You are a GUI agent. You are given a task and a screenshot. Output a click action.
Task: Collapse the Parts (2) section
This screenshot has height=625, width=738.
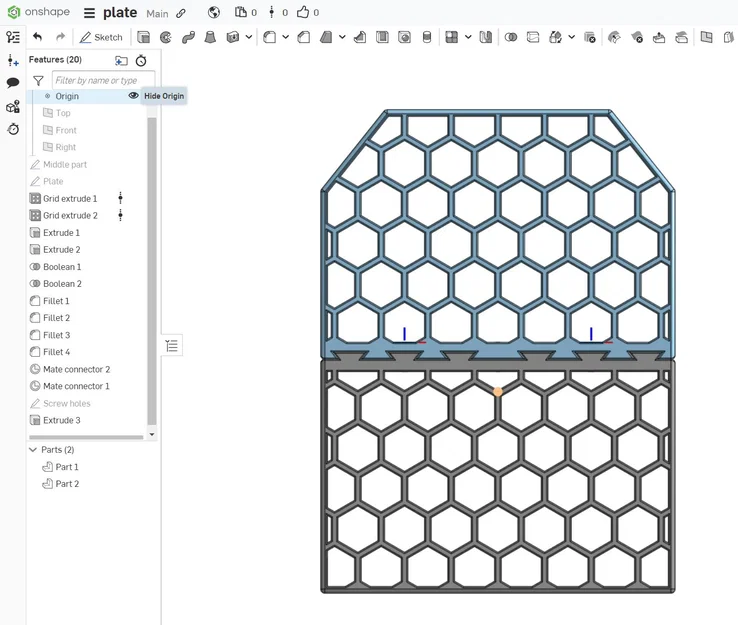tap(33, 450)
